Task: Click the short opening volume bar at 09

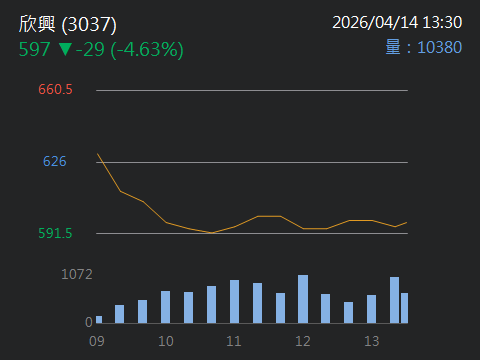Action: (99, 320)
